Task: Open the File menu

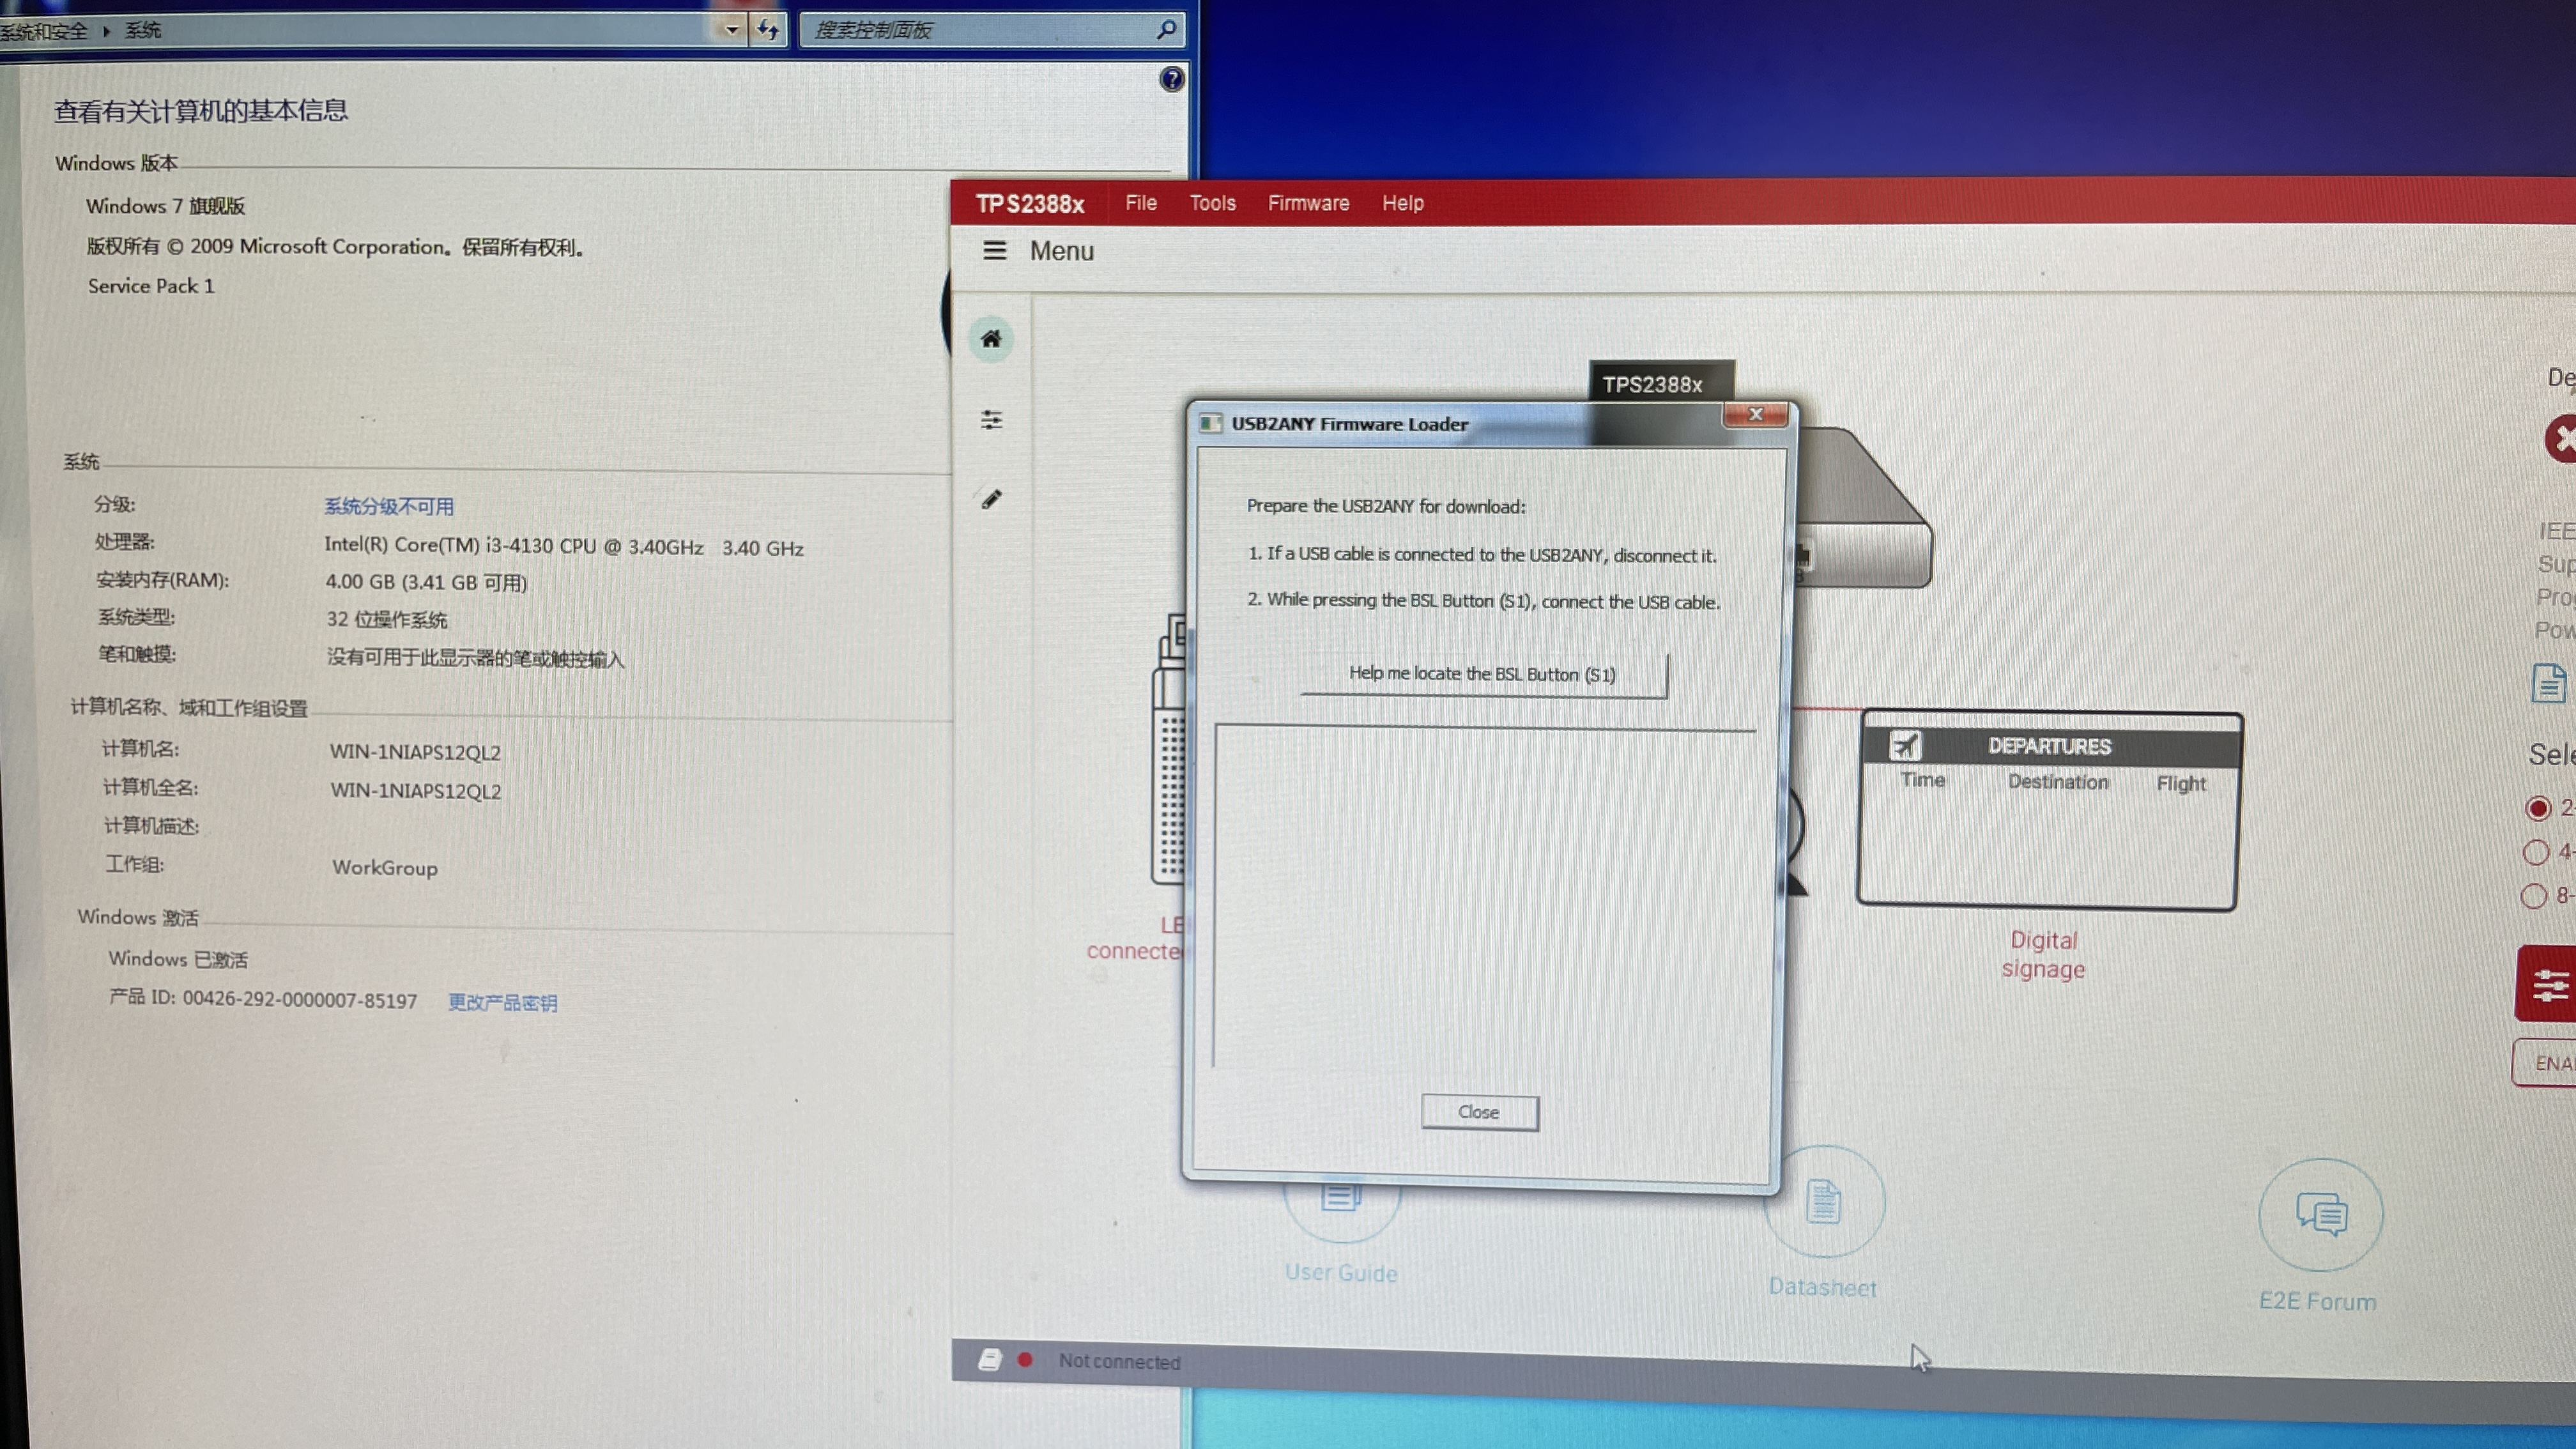Action: (x=1140, y=203)
